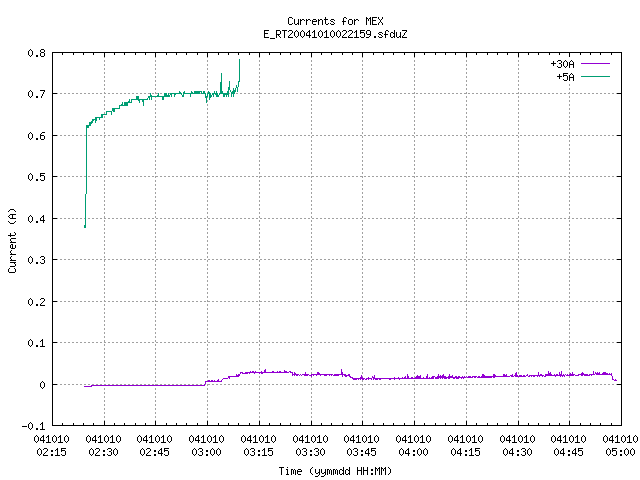
Task: Click the 0.4 y-axis tick label
Action: click(x=36, y=219)
